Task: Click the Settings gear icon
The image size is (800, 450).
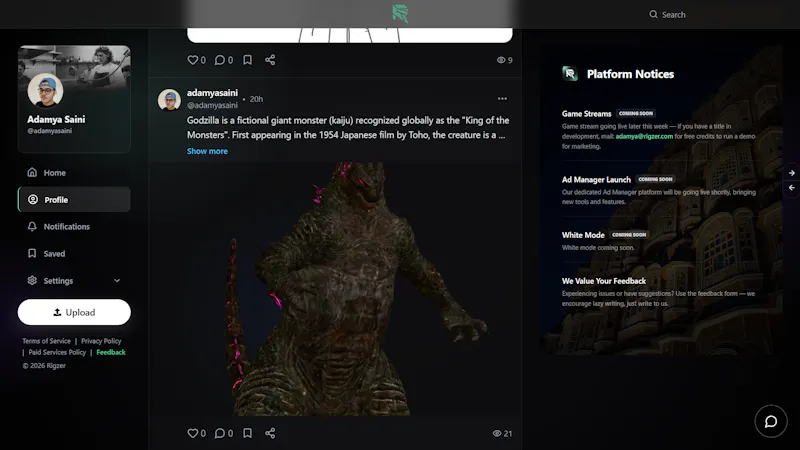Action: point(32,280)
